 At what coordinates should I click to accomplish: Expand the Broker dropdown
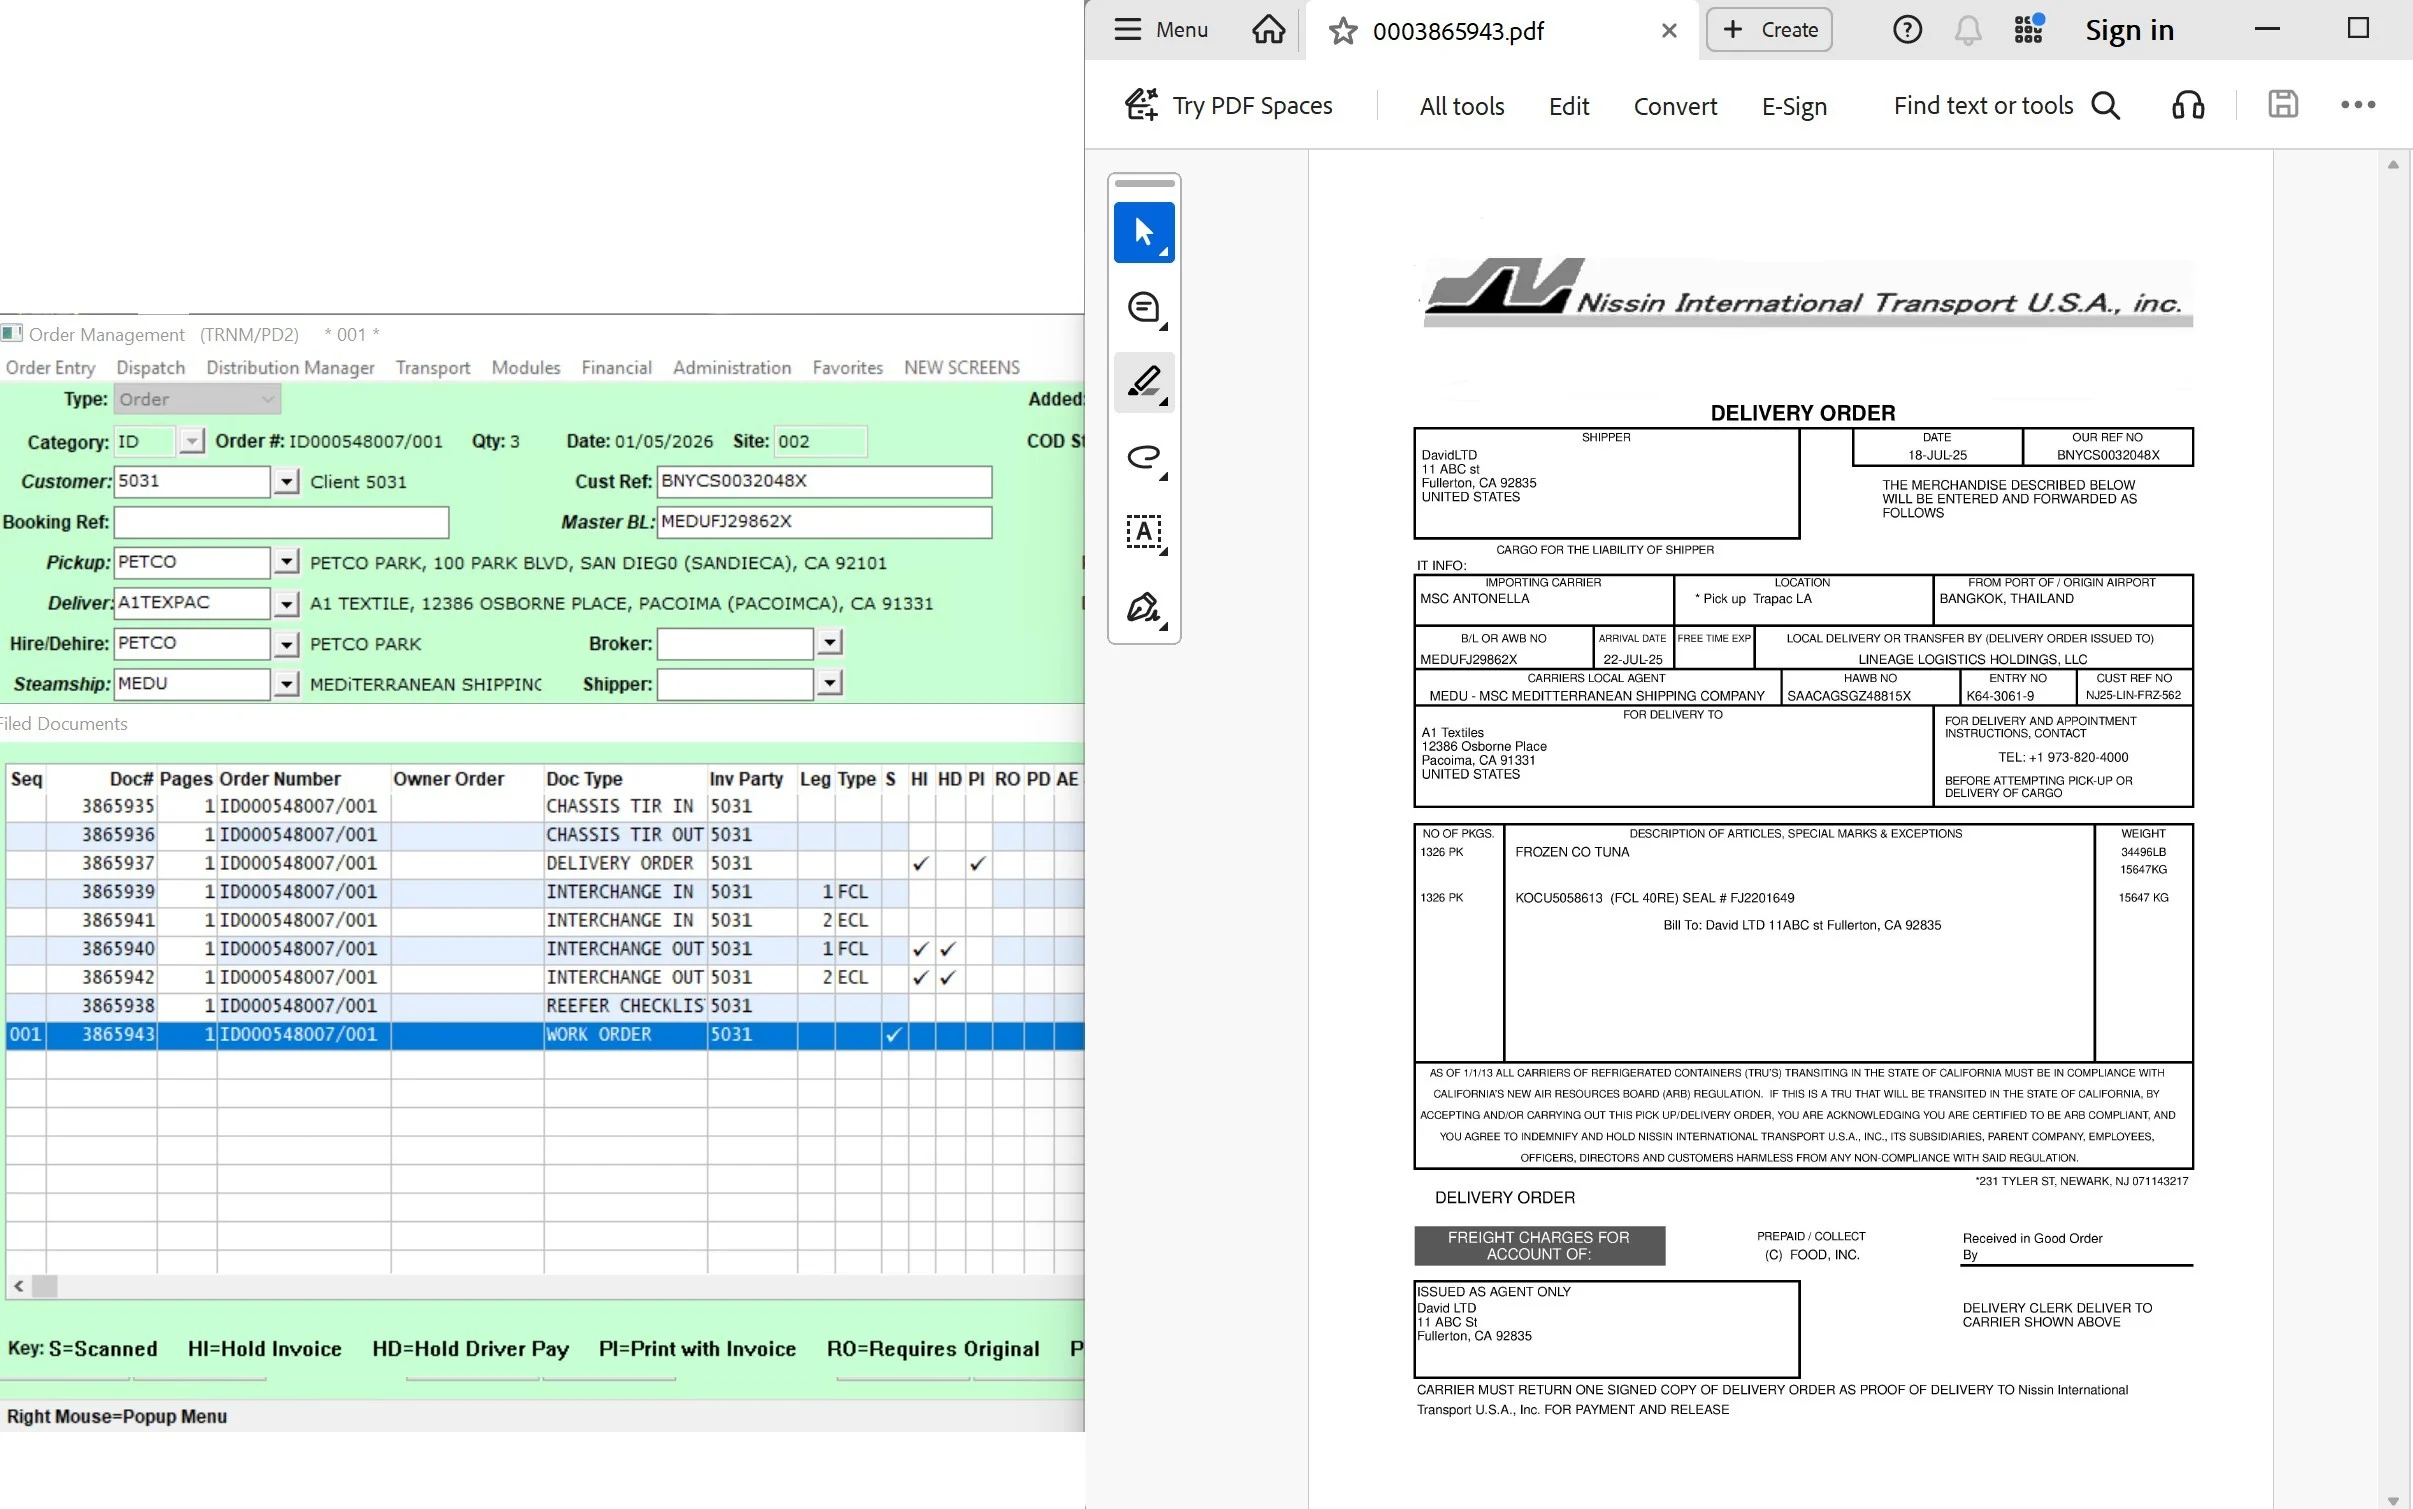pos(829,643)
